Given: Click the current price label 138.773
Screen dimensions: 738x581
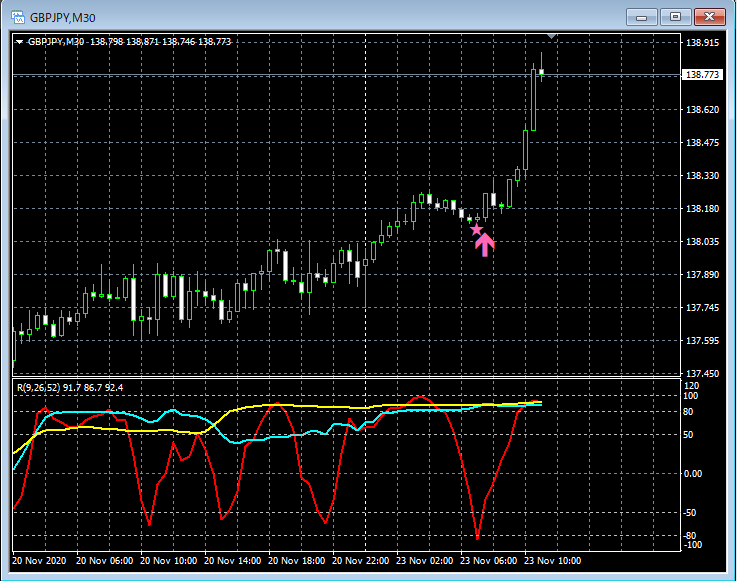Looking at the screenshot, I should [x=702, y=75].
